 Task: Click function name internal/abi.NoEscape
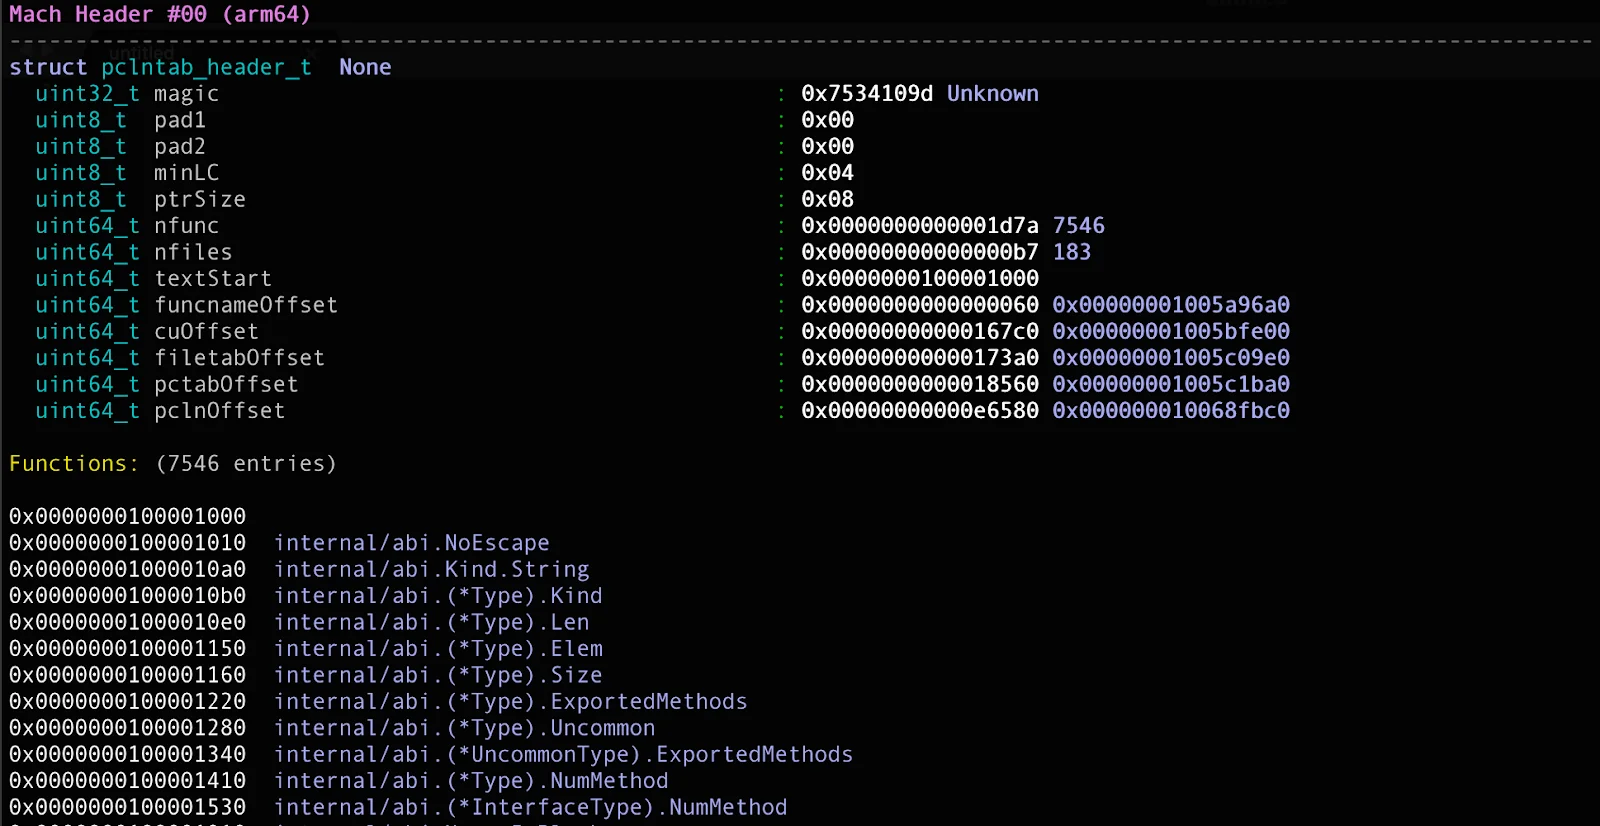pos(412,543)
